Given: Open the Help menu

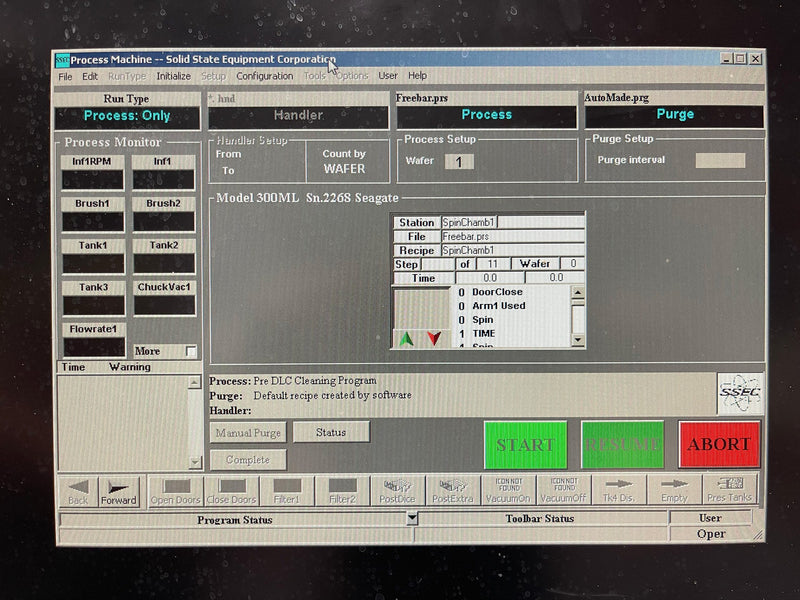Looking at the screenshot, I should [417, 76].
